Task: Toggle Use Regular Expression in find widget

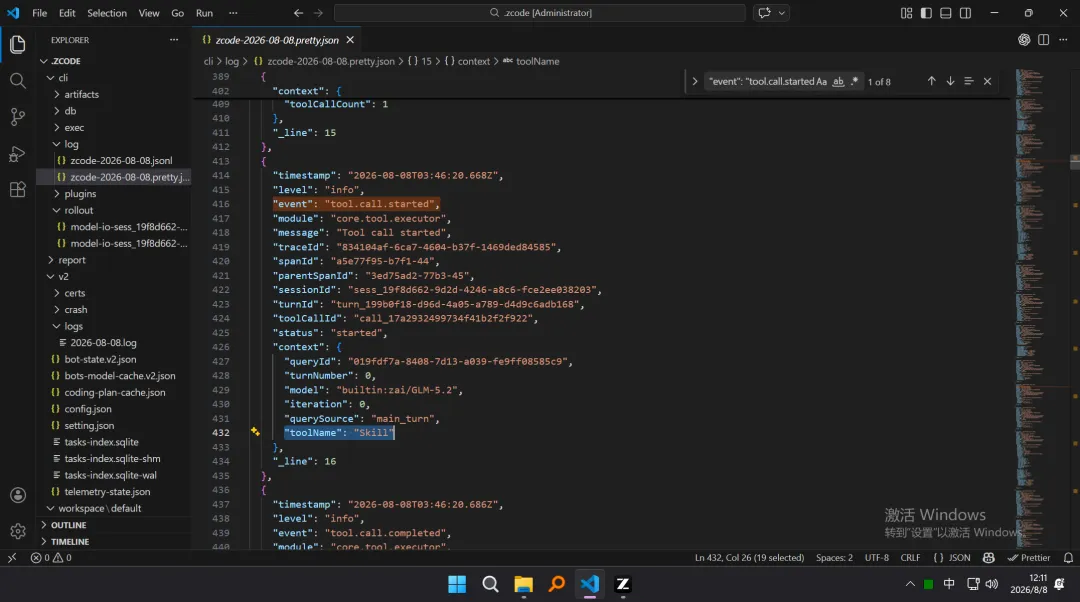Action: point(855,81)
